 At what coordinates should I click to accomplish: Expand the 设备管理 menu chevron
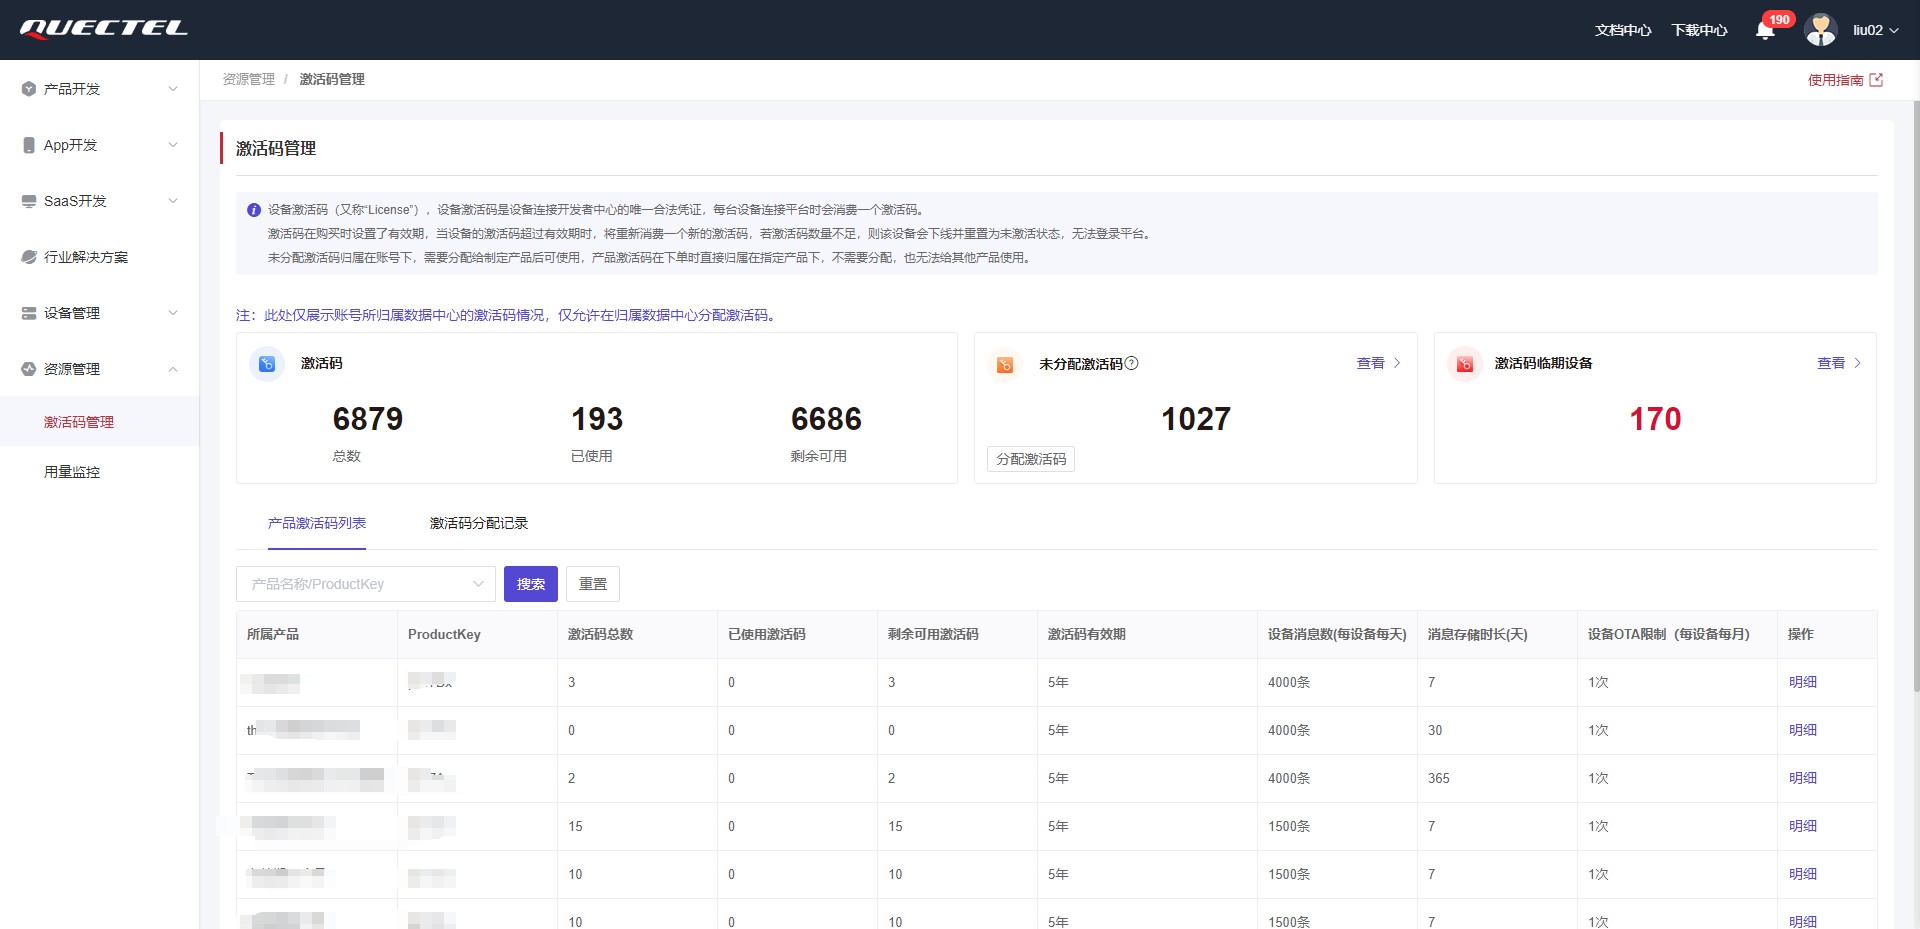pyautogui.click(x=173, y=313)
